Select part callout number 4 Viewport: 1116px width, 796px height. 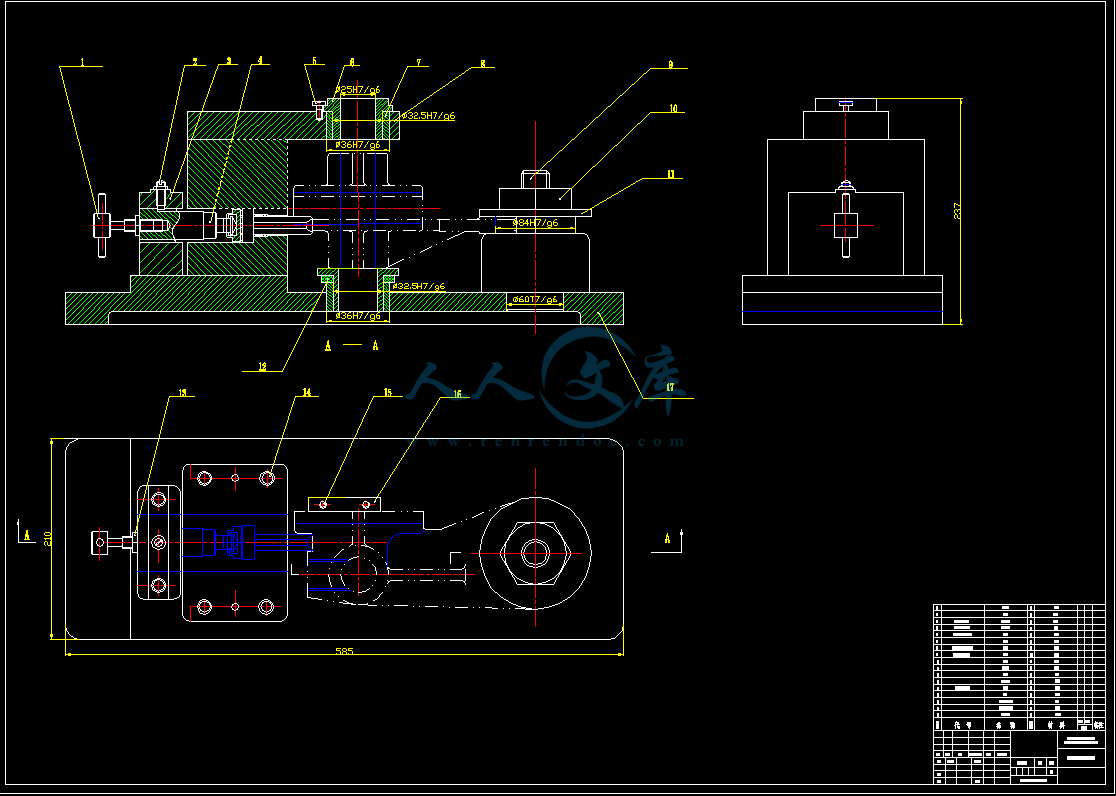point(260,60)
